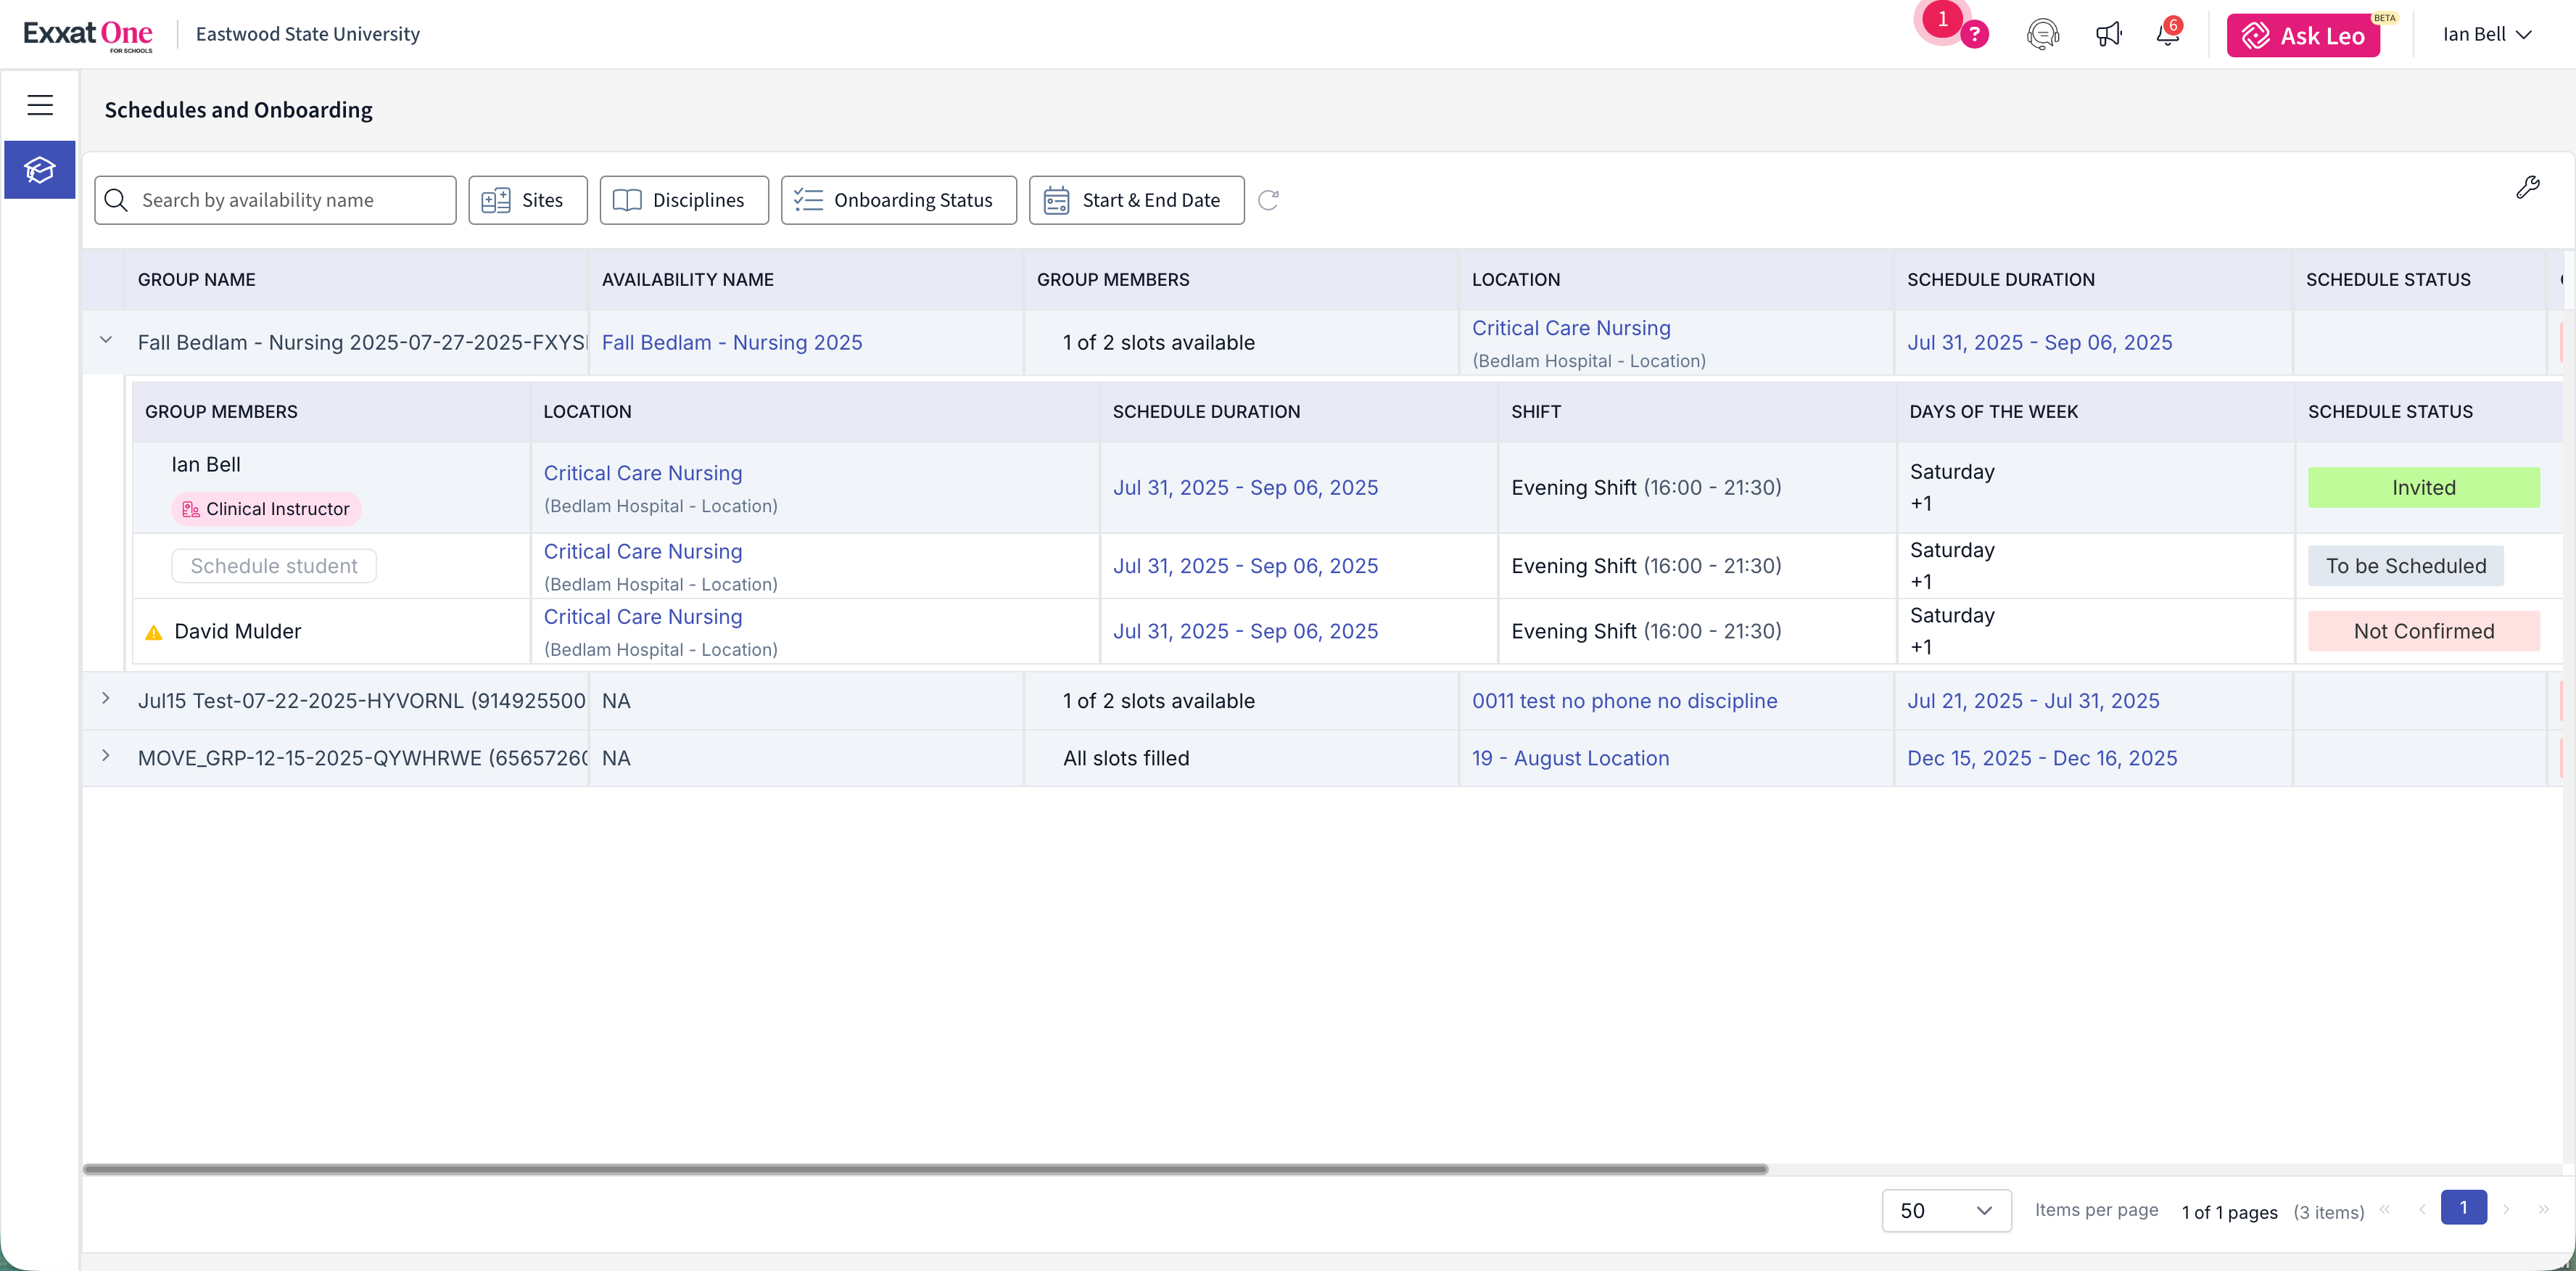The image size is (2576, 1271).
Task: Click the graduation cap sidebar icon
Action: [40, 170]
